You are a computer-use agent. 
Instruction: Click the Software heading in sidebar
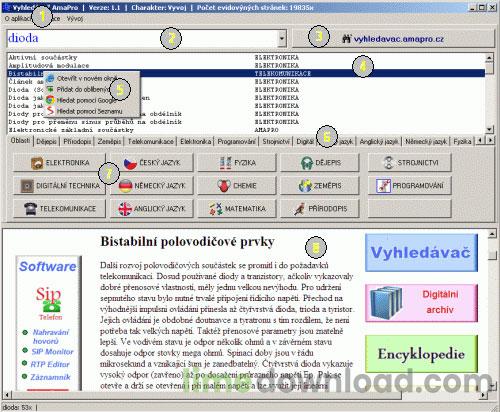pos(48,266)
